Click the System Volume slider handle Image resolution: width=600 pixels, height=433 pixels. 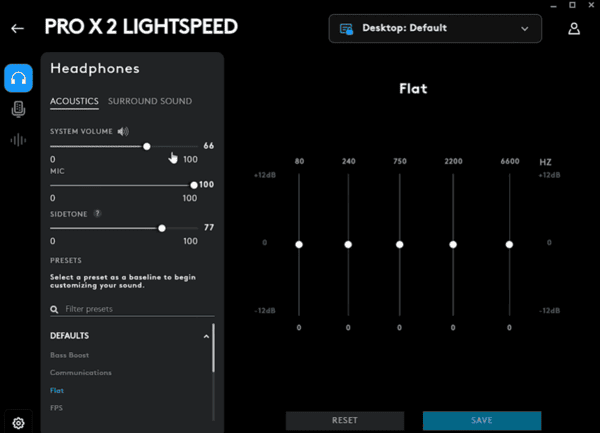click(147, 146)
